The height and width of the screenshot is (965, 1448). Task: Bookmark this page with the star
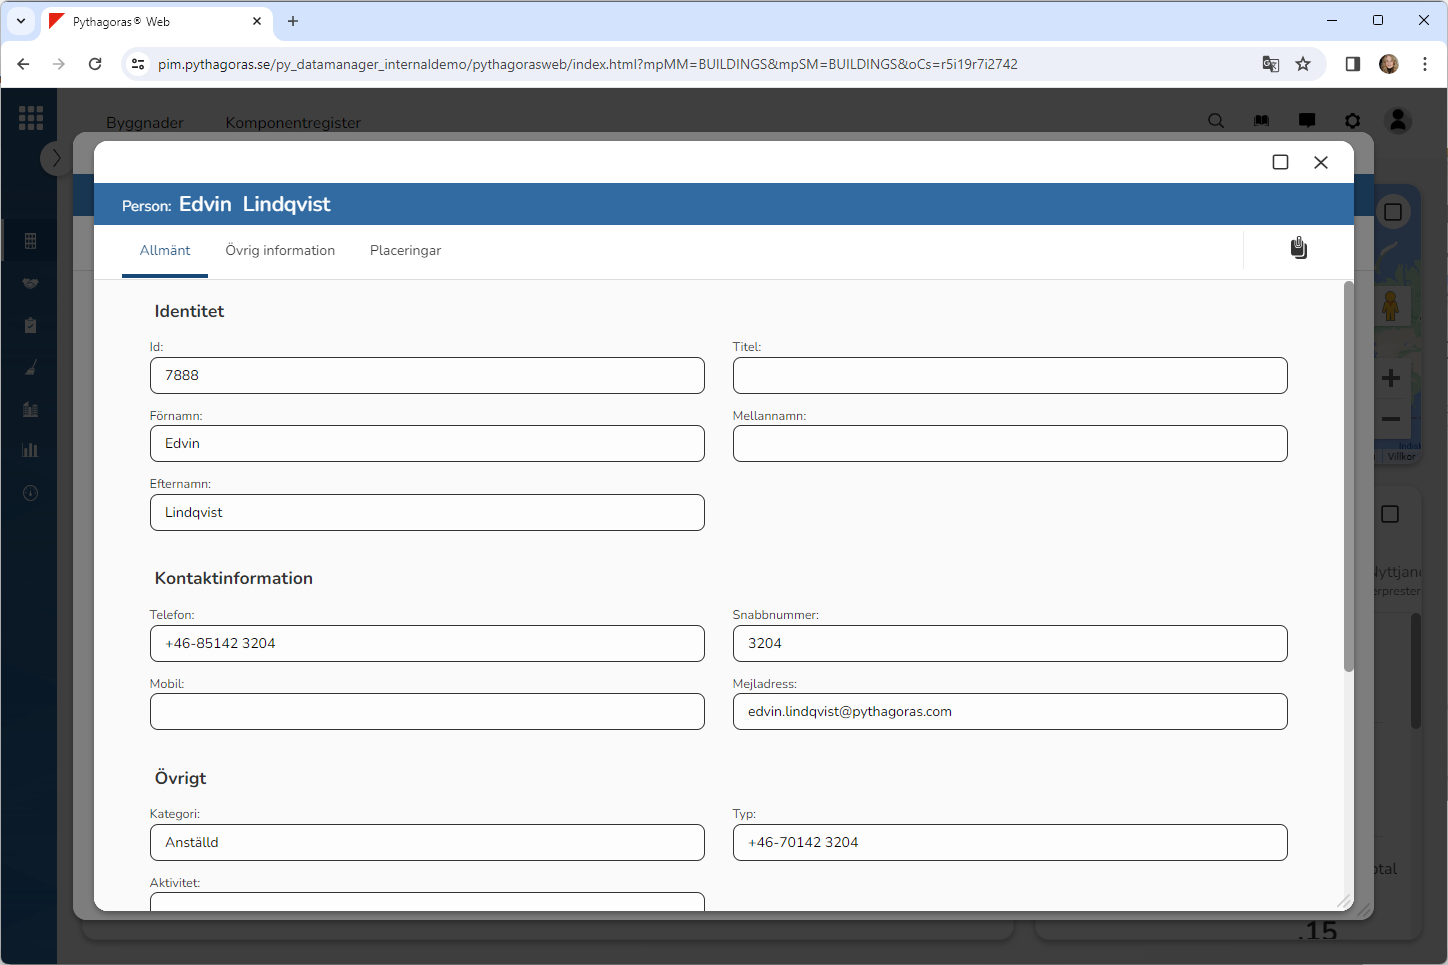coord(1303,64)
